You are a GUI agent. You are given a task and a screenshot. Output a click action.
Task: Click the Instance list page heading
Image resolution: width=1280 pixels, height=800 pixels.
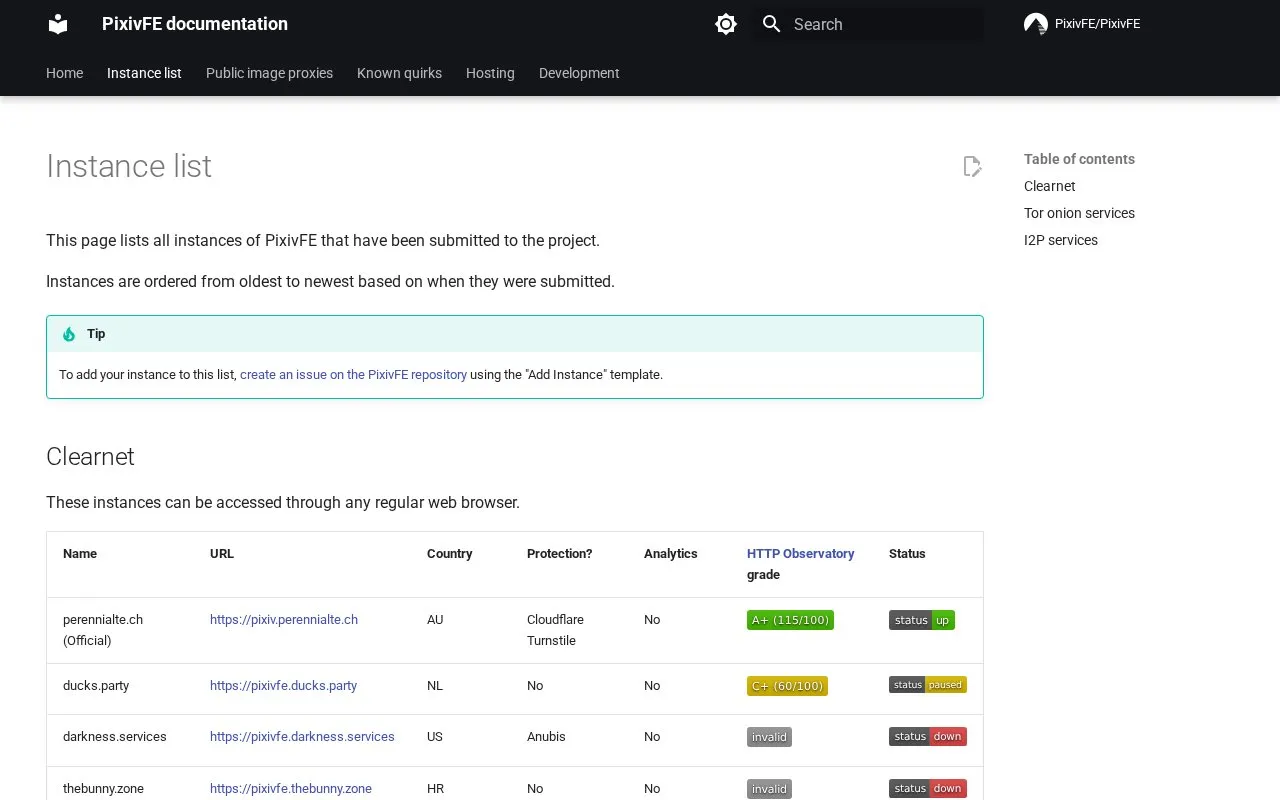(x=129, y=166)
